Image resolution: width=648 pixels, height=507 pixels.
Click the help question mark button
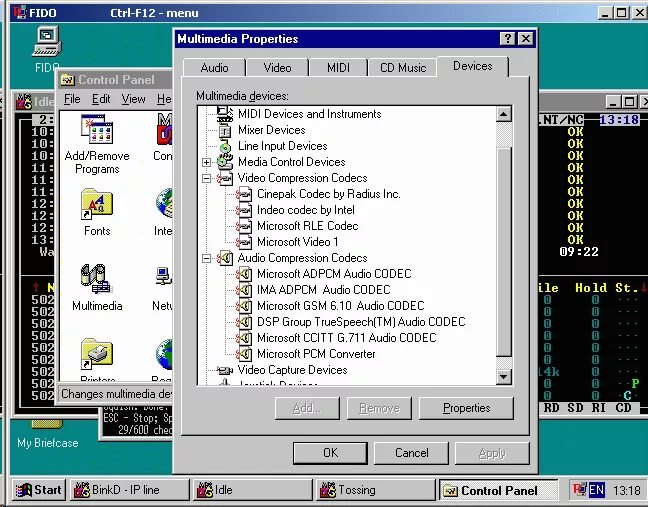[x=507, y=39]
